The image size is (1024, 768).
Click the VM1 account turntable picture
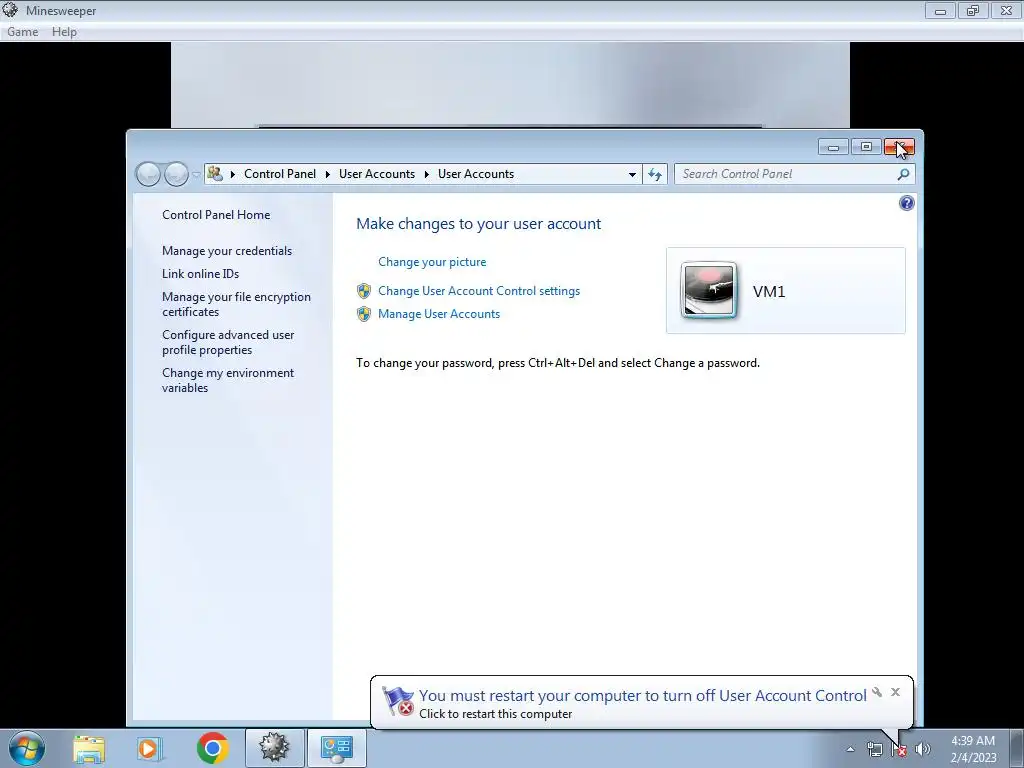coord(709,290)
